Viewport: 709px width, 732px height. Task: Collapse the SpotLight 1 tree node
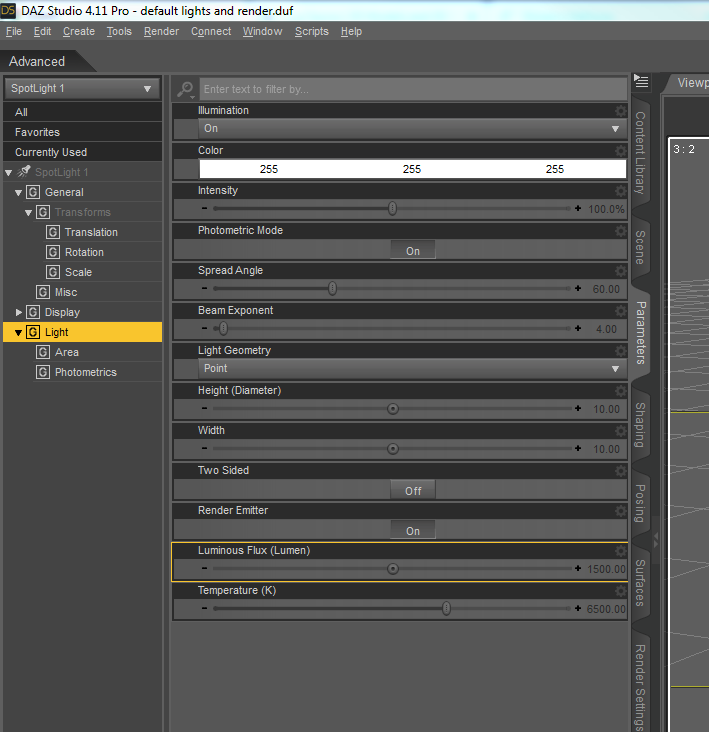point(8,173)
